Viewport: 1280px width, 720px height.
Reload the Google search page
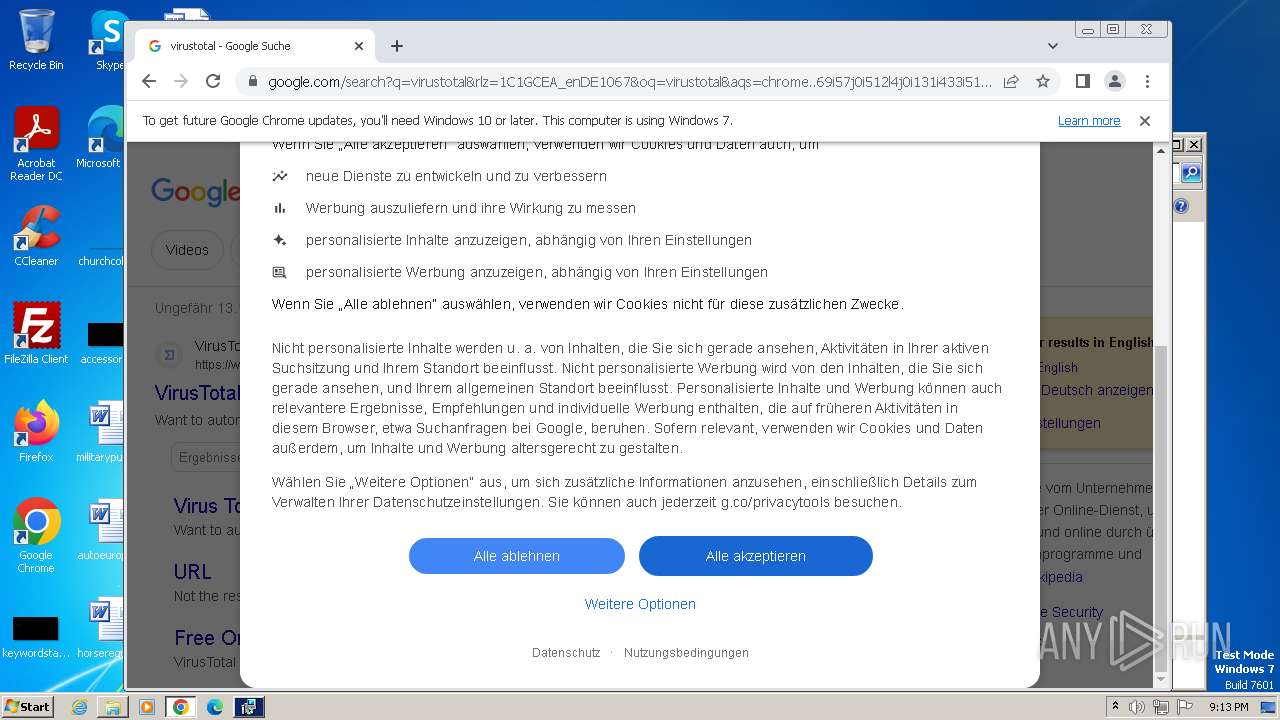(x=213, y=81)
